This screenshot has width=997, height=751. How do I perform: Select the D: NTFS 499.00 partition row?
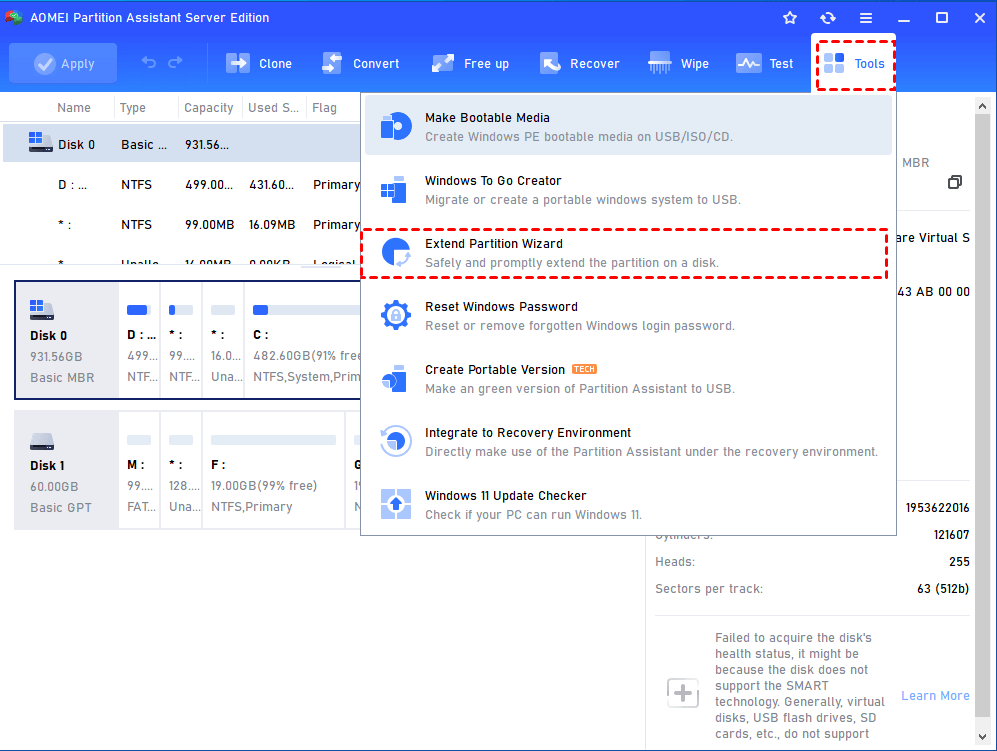tap(182, 184)
